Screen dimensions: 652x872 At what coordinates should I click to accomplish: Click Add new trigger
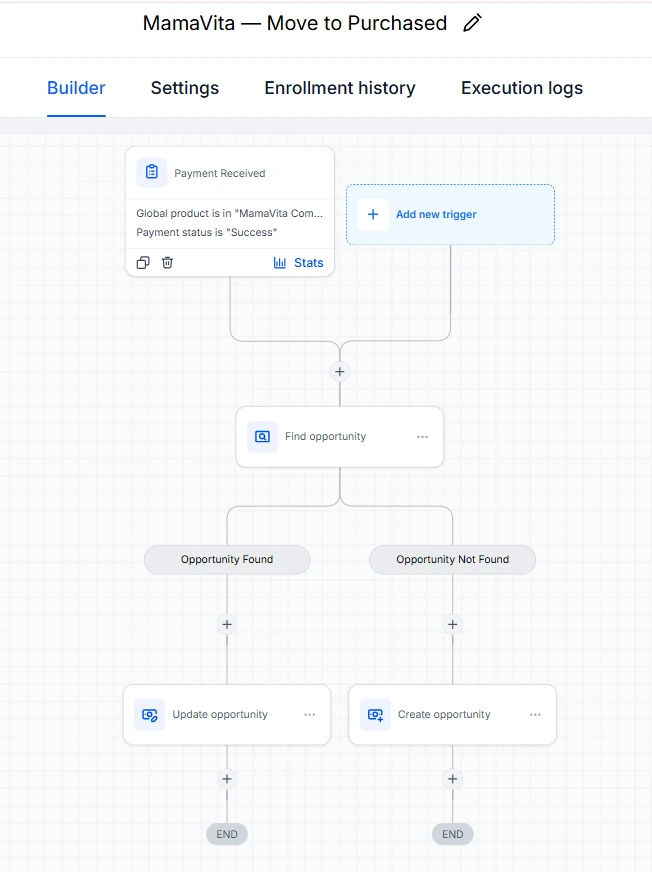(451, 215)
